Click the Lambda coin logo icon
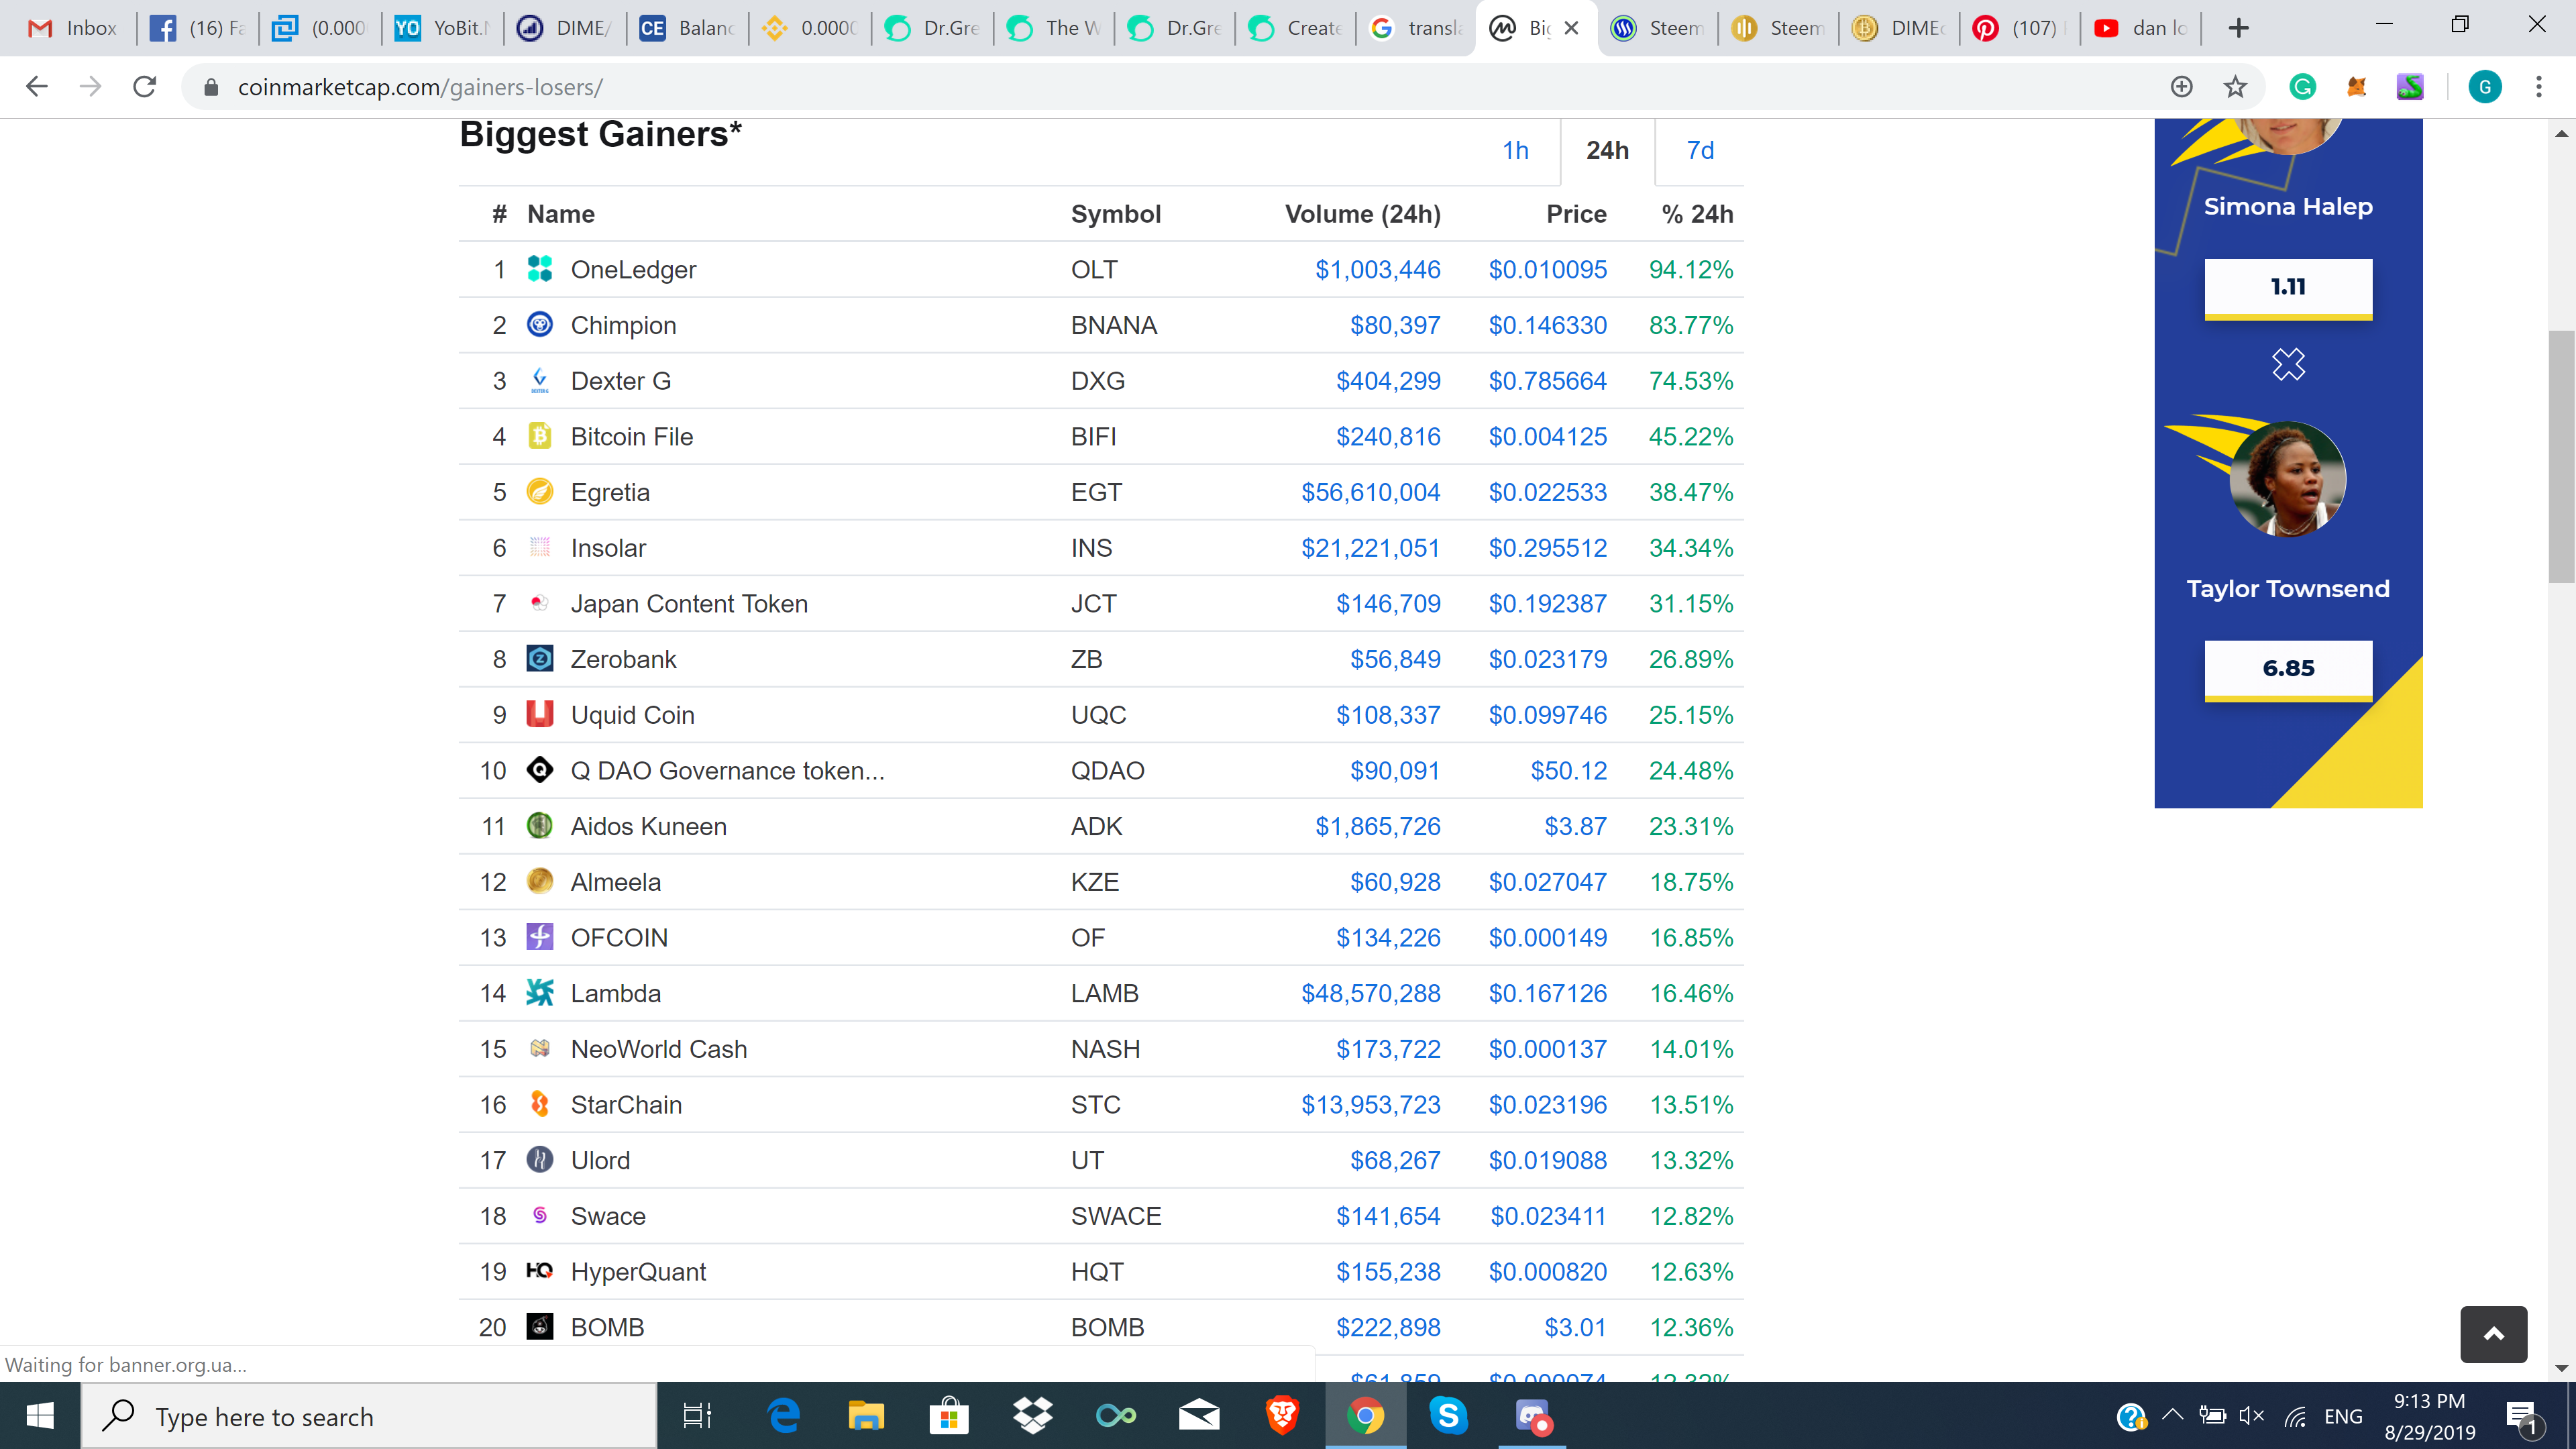2576x1449 pixels. pos(539,992)
